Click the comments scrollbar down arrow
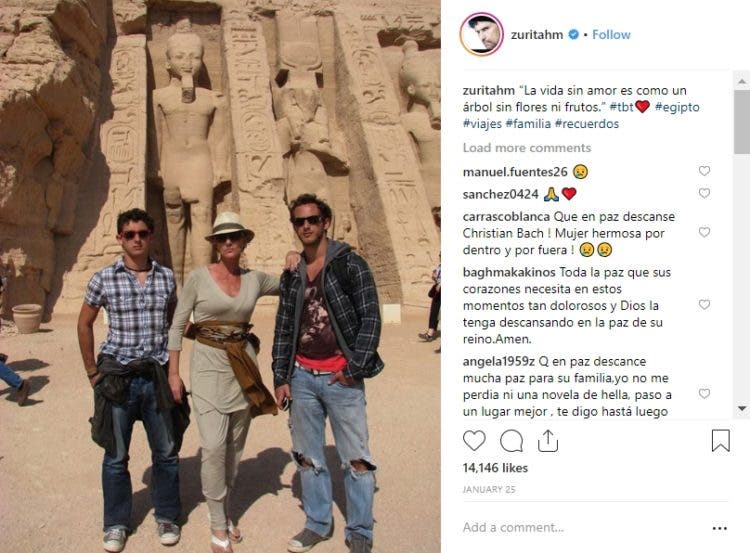 742,408
